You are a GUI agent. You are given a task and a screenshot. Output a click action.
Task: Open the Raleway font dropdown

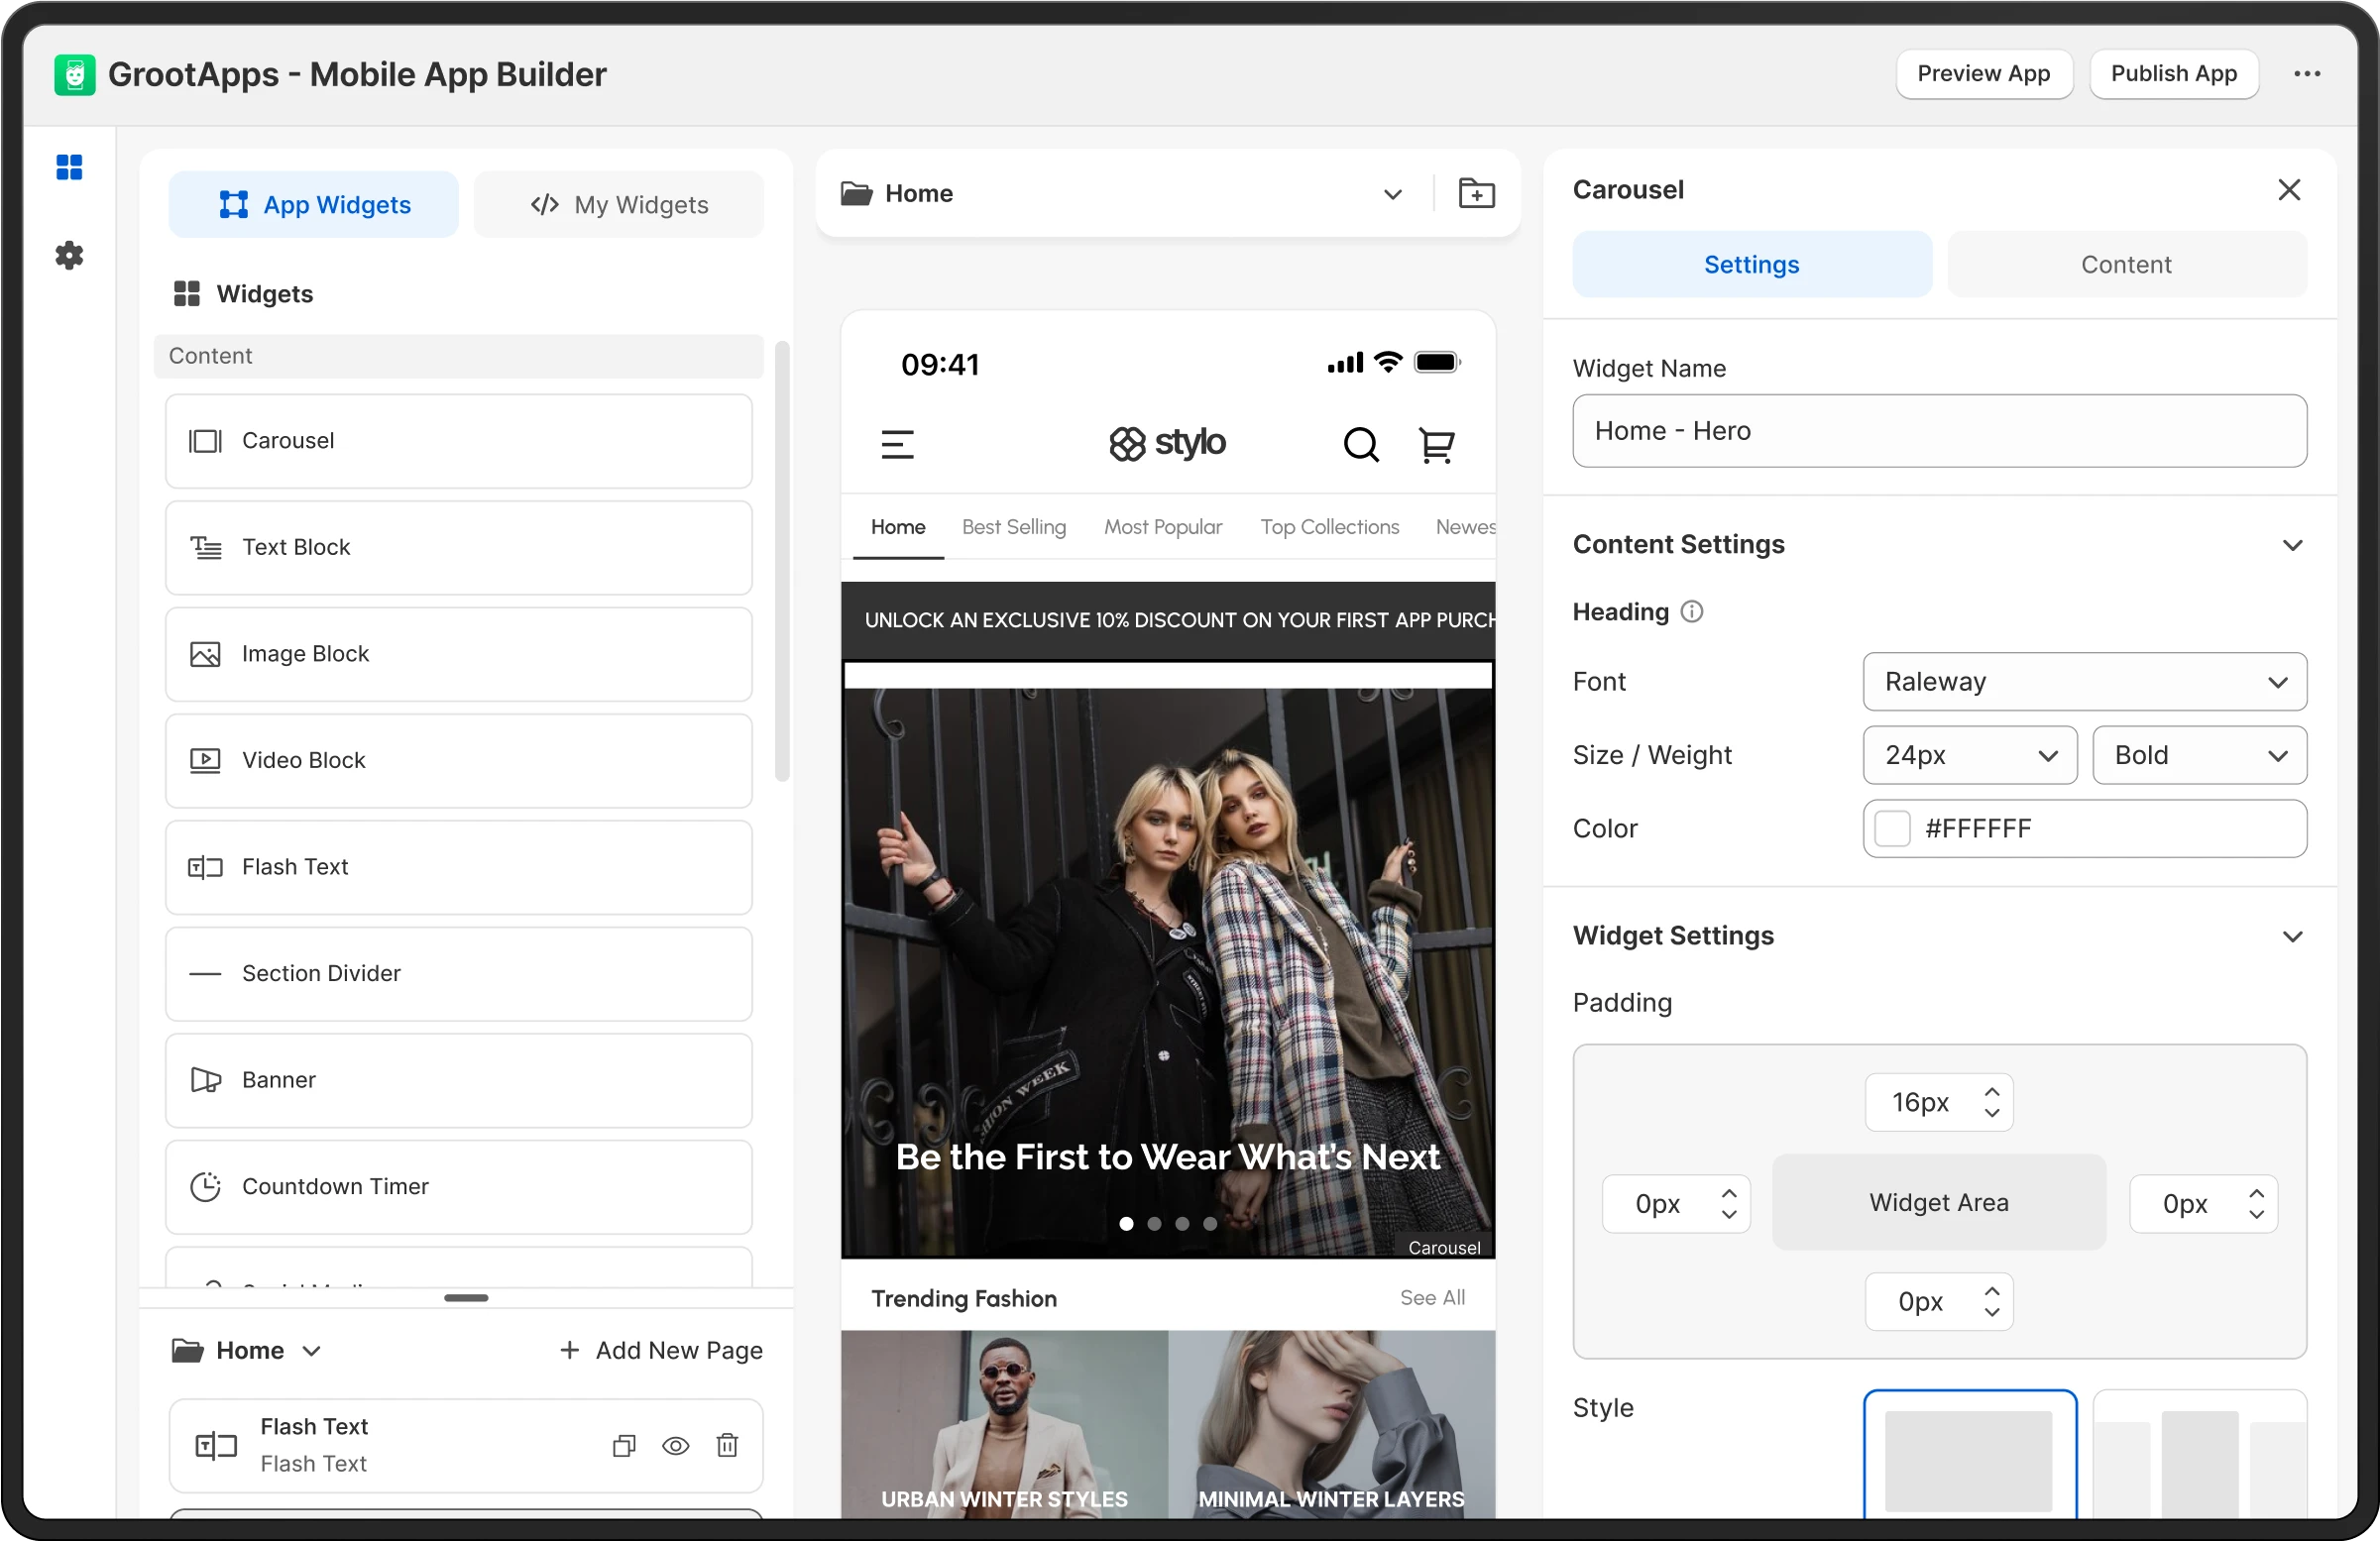[2084, 682]
